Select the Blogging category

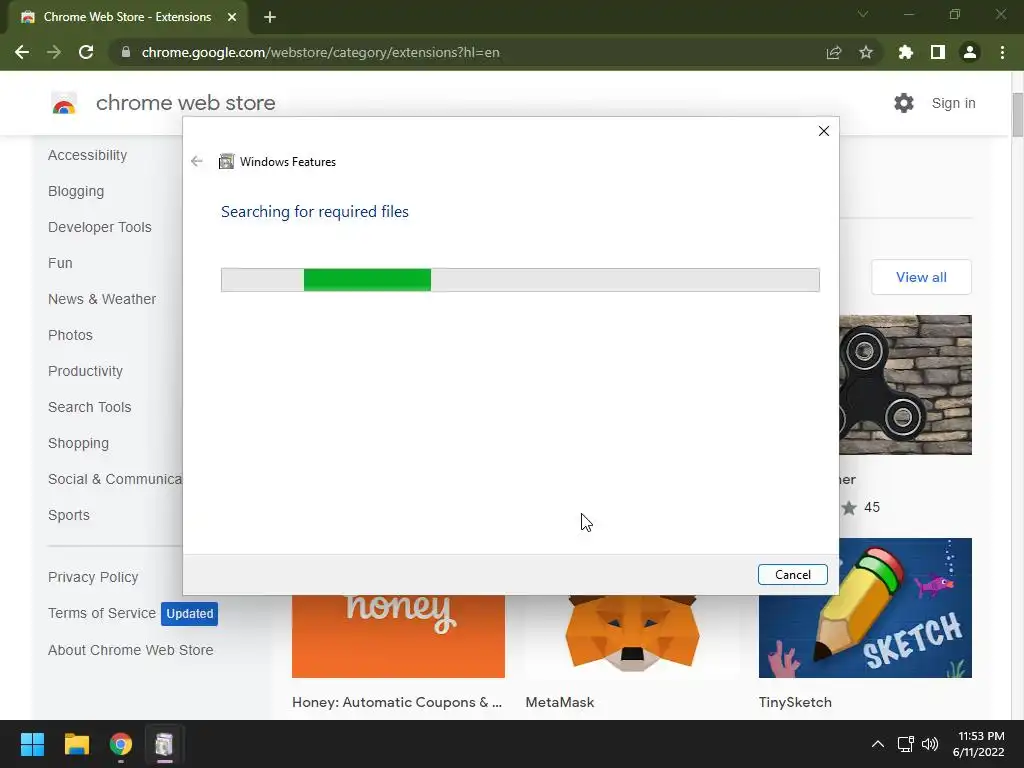pos(76,191)
